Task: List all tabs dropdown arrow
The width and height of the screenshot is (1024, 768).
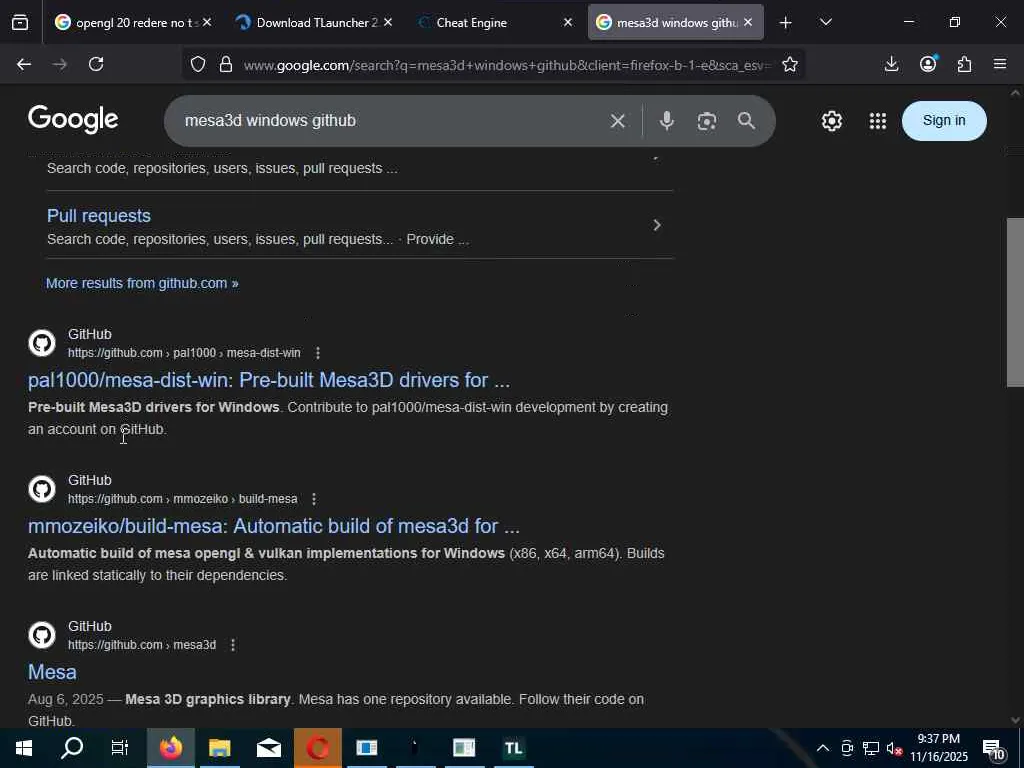Action: [x=825, y=23]
